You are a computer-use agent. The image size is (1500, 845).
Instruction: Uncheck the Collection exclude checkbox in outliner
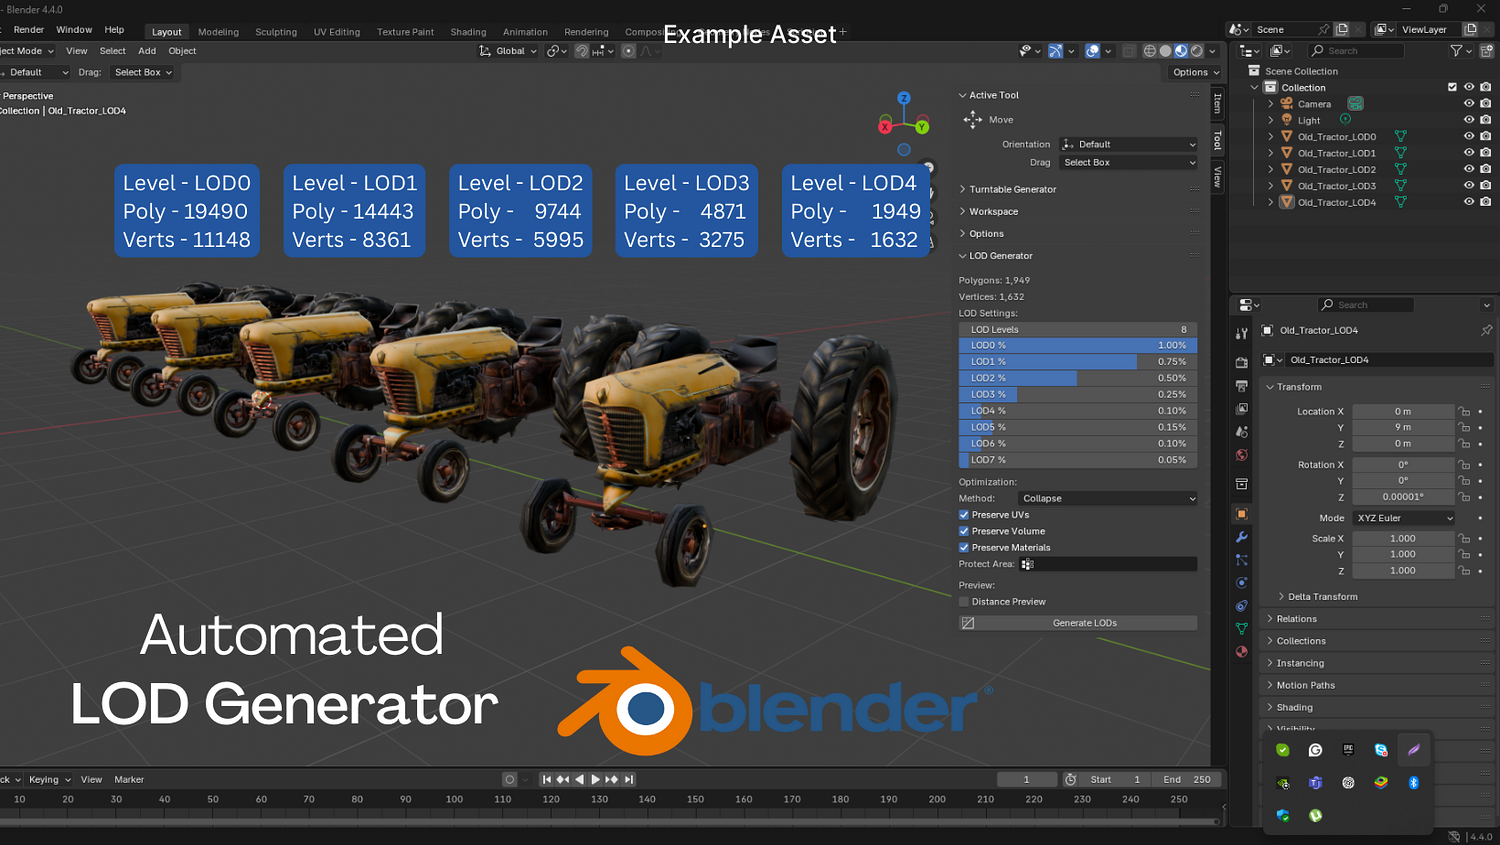tap(1452, 87)
